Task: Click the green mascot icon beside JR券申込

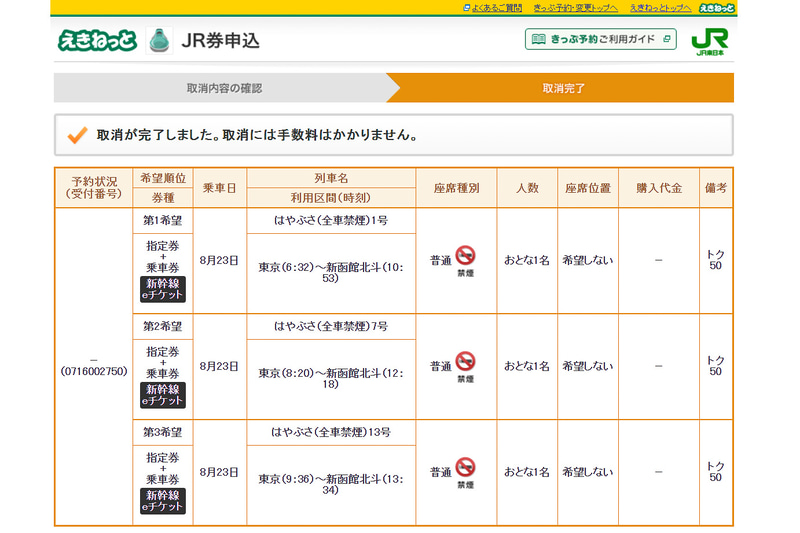Action: pos(159,40)
